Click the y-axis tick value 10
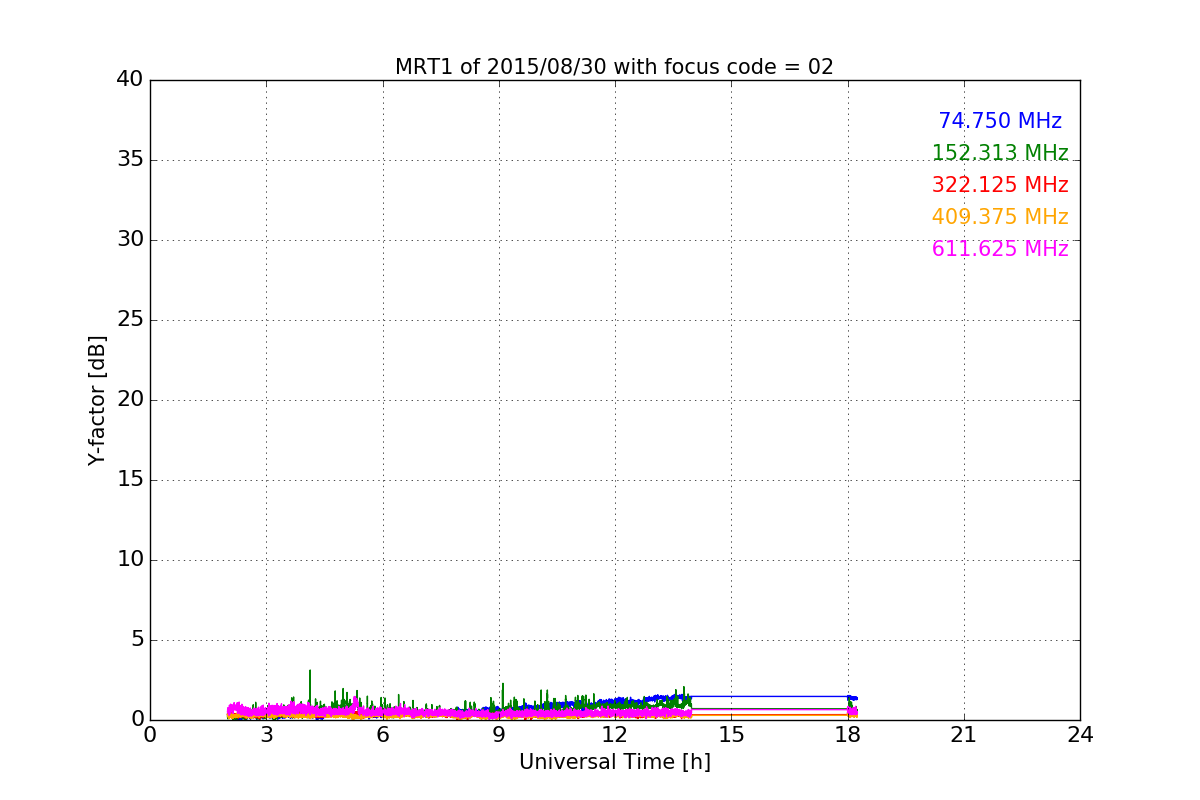 [130, 560]
